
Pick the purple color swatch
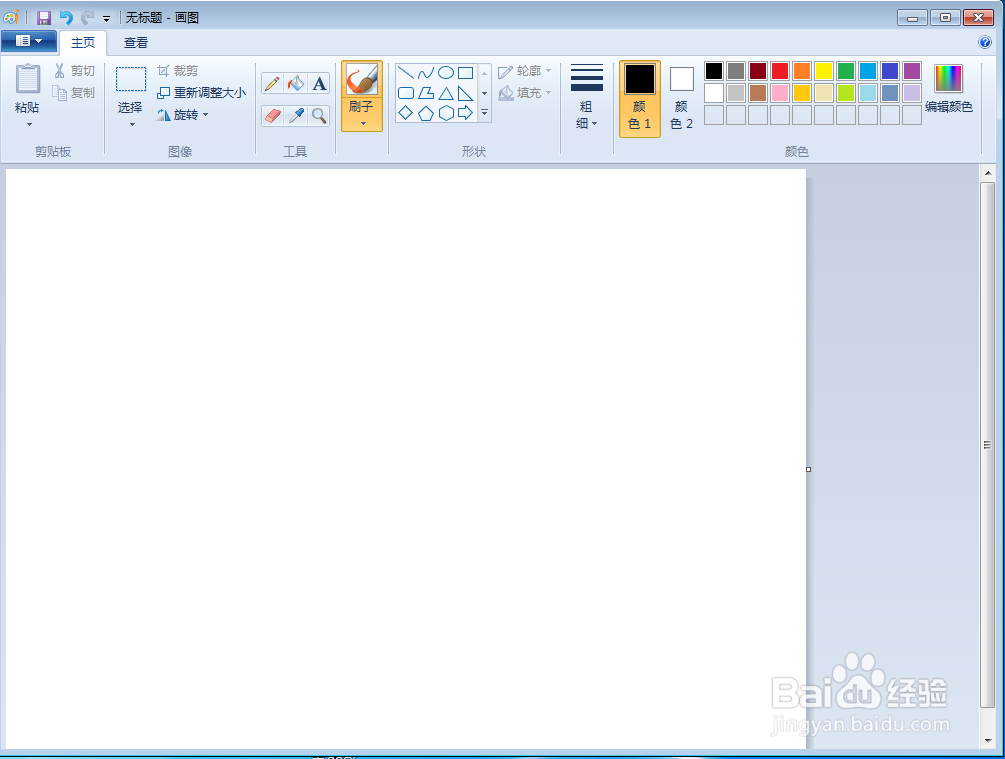(x=911, y=71)
